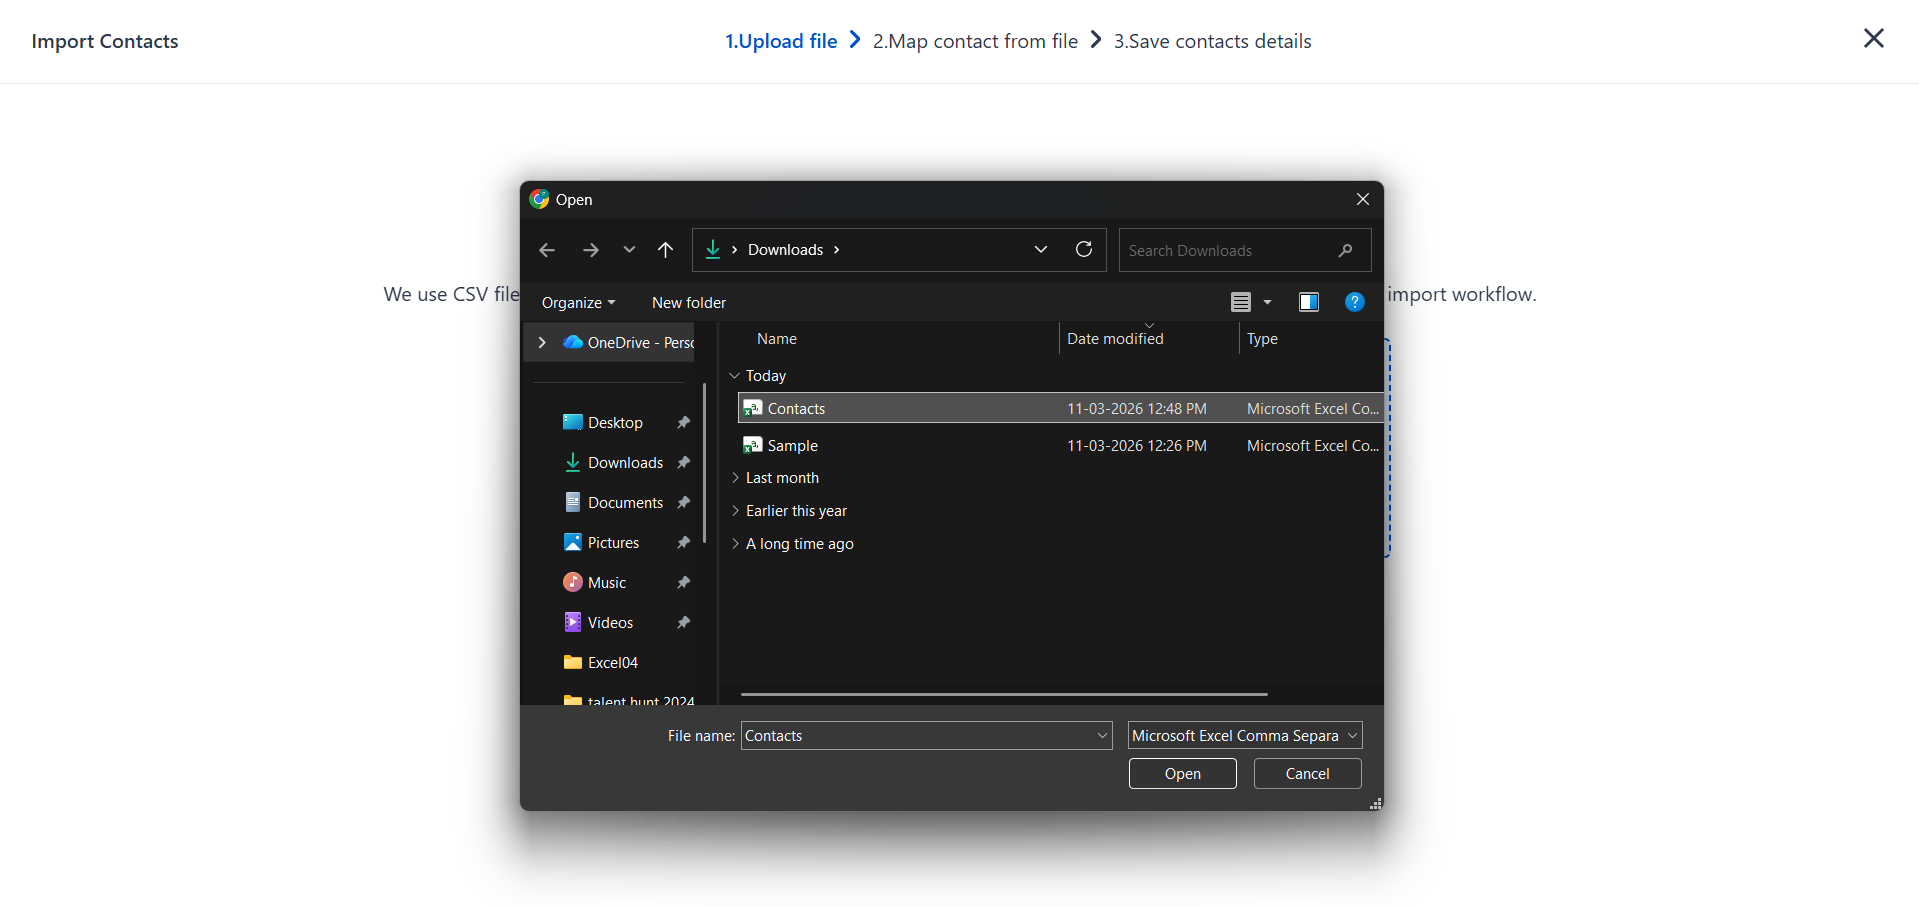The height and width of the screenshot is (906, 1919).
Task: Click the Cancel button
Action: [1307, 774]
